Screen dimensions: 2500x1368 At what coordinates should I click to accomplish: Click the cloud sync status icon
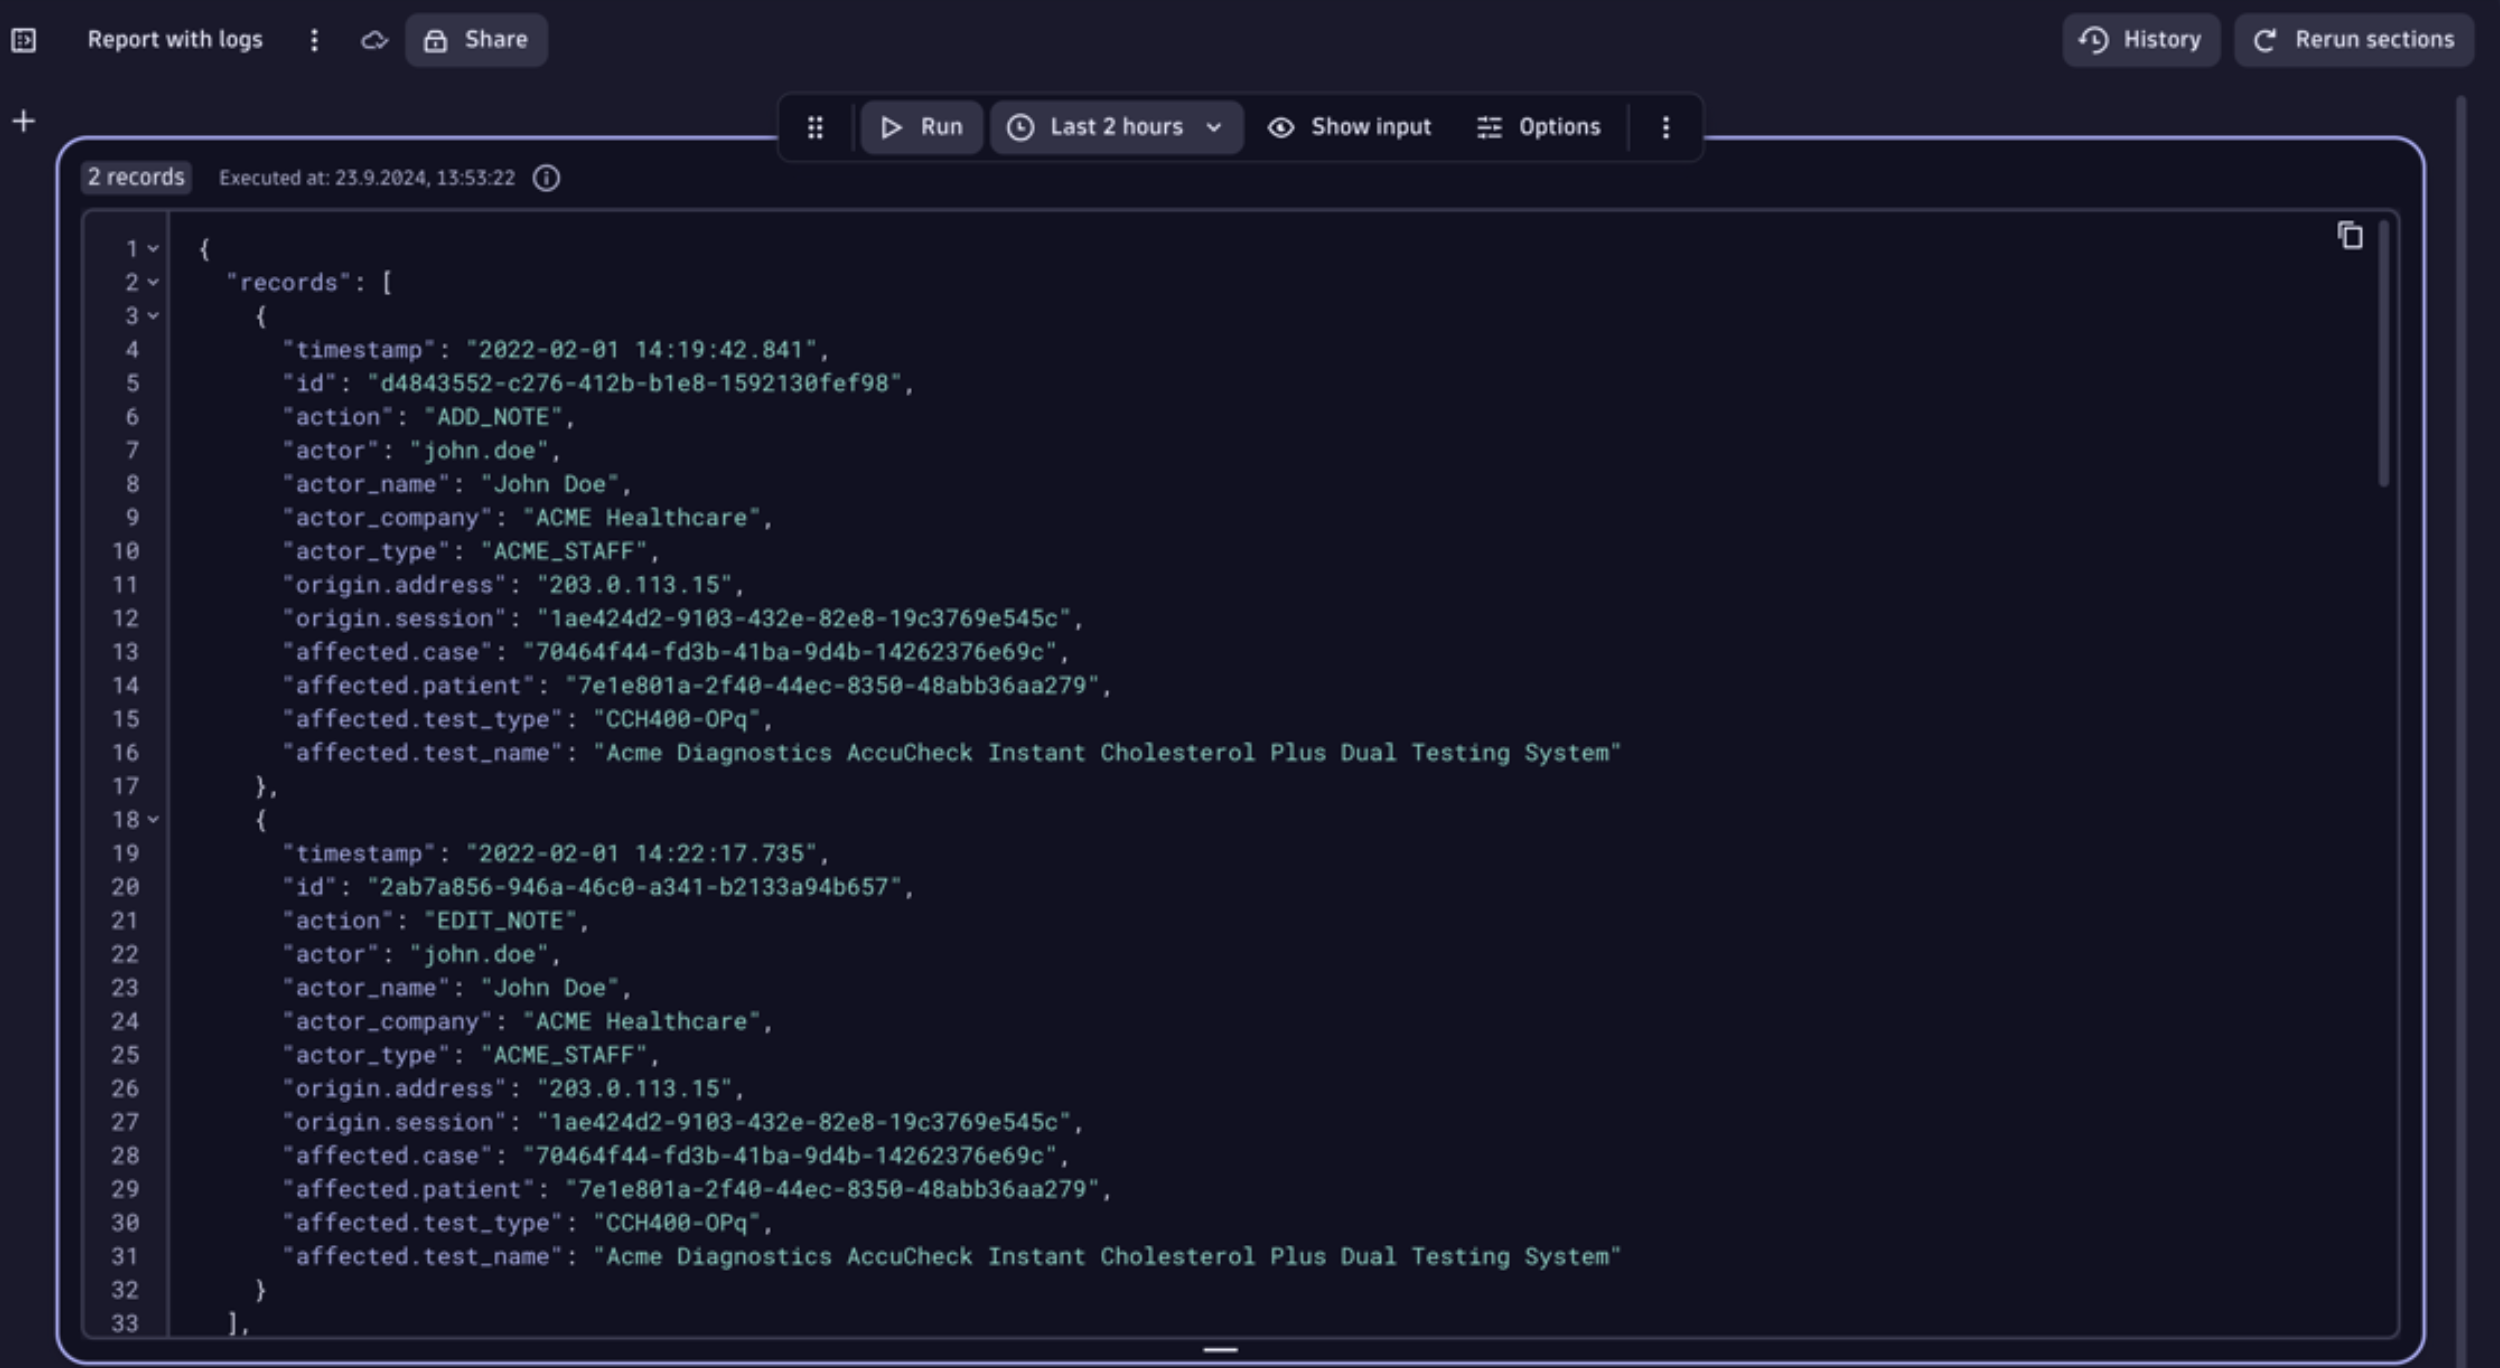pos(374,40)
